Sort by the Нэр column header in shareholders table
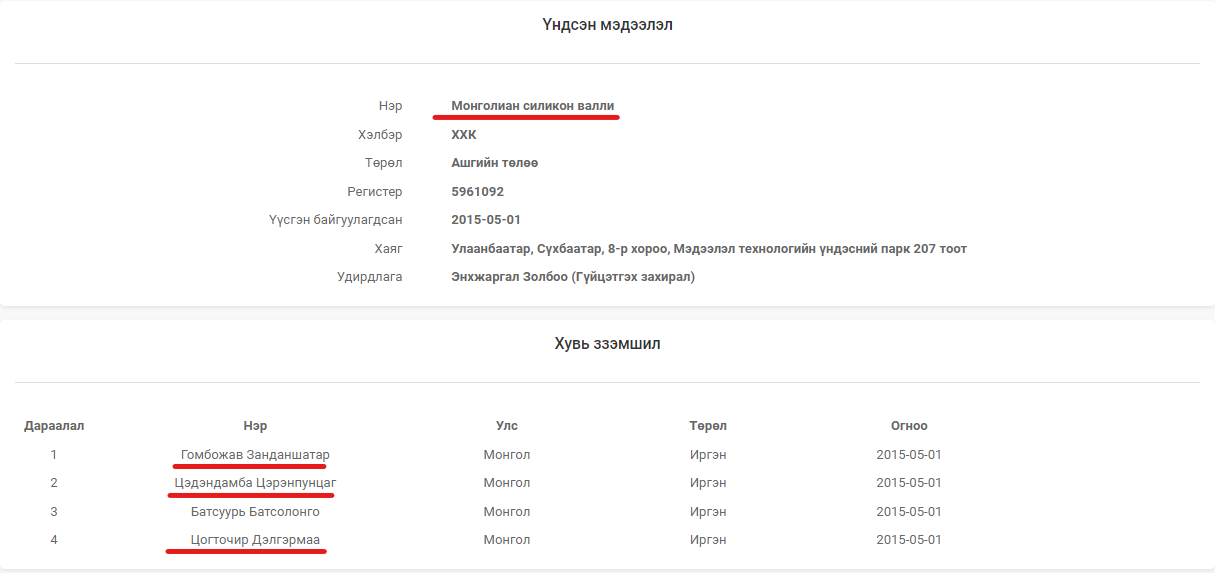The width and height of the screenshot is (1215, 573). (x=255, y=426)
